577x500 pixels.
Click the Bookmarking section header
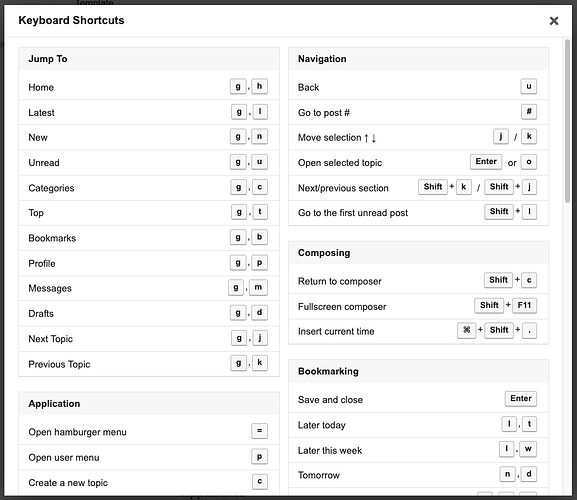[x=418, y=371]
